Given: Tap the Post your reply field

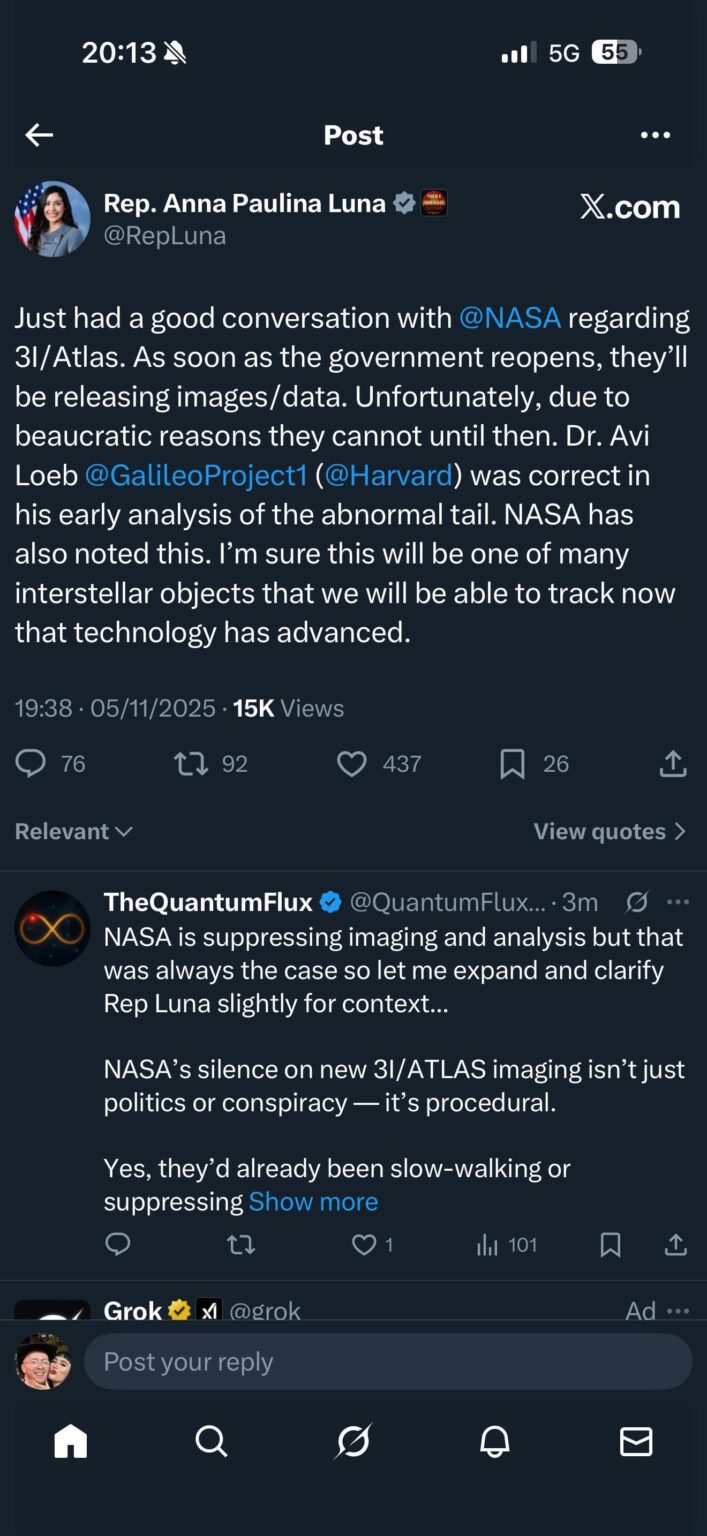Looking at the screenshot, I should point(388,1361).
